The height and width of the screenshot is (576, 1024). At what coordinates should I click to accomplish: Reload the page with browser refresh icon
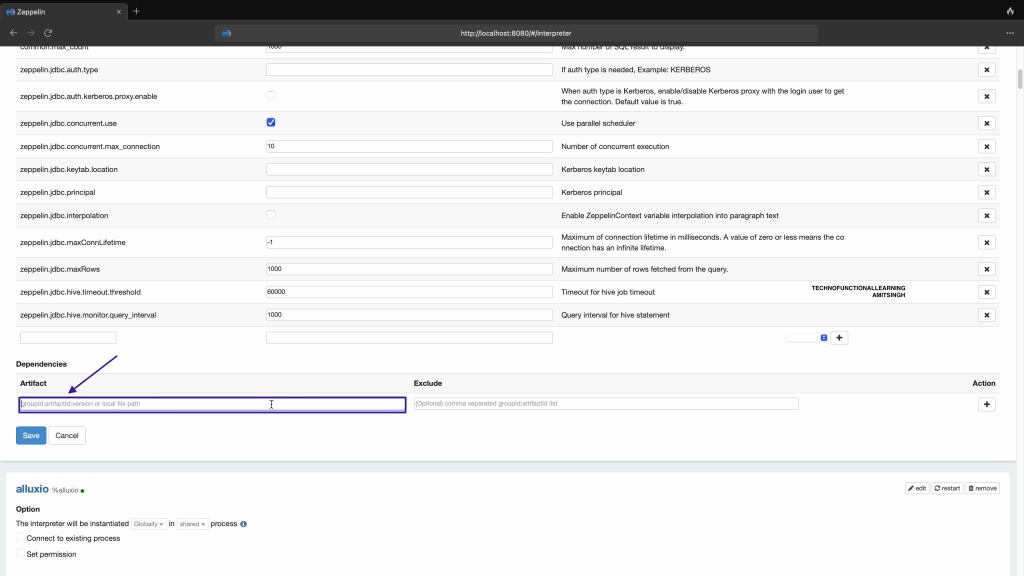[x=47, y=33]
